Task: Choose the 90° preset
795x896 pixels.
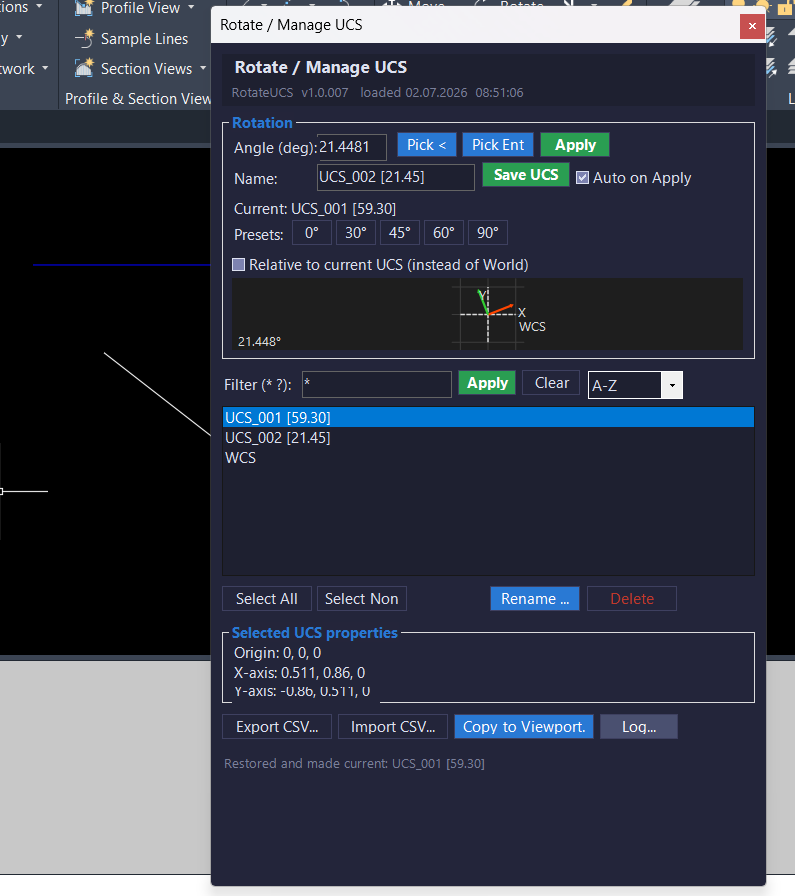Action: pyautogui.click(x=488, y=233)
